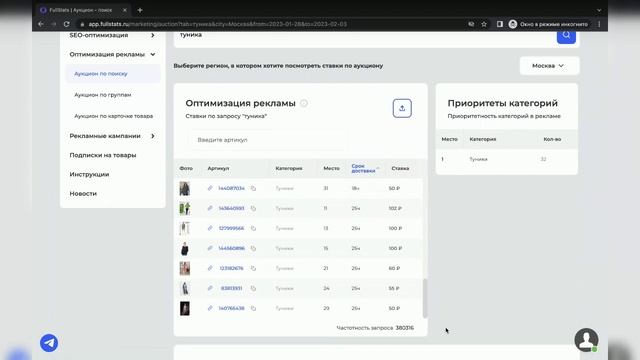Click link icon in row with place 24
The height and width of the screenshot is (360, 640).
coord(210,288)
